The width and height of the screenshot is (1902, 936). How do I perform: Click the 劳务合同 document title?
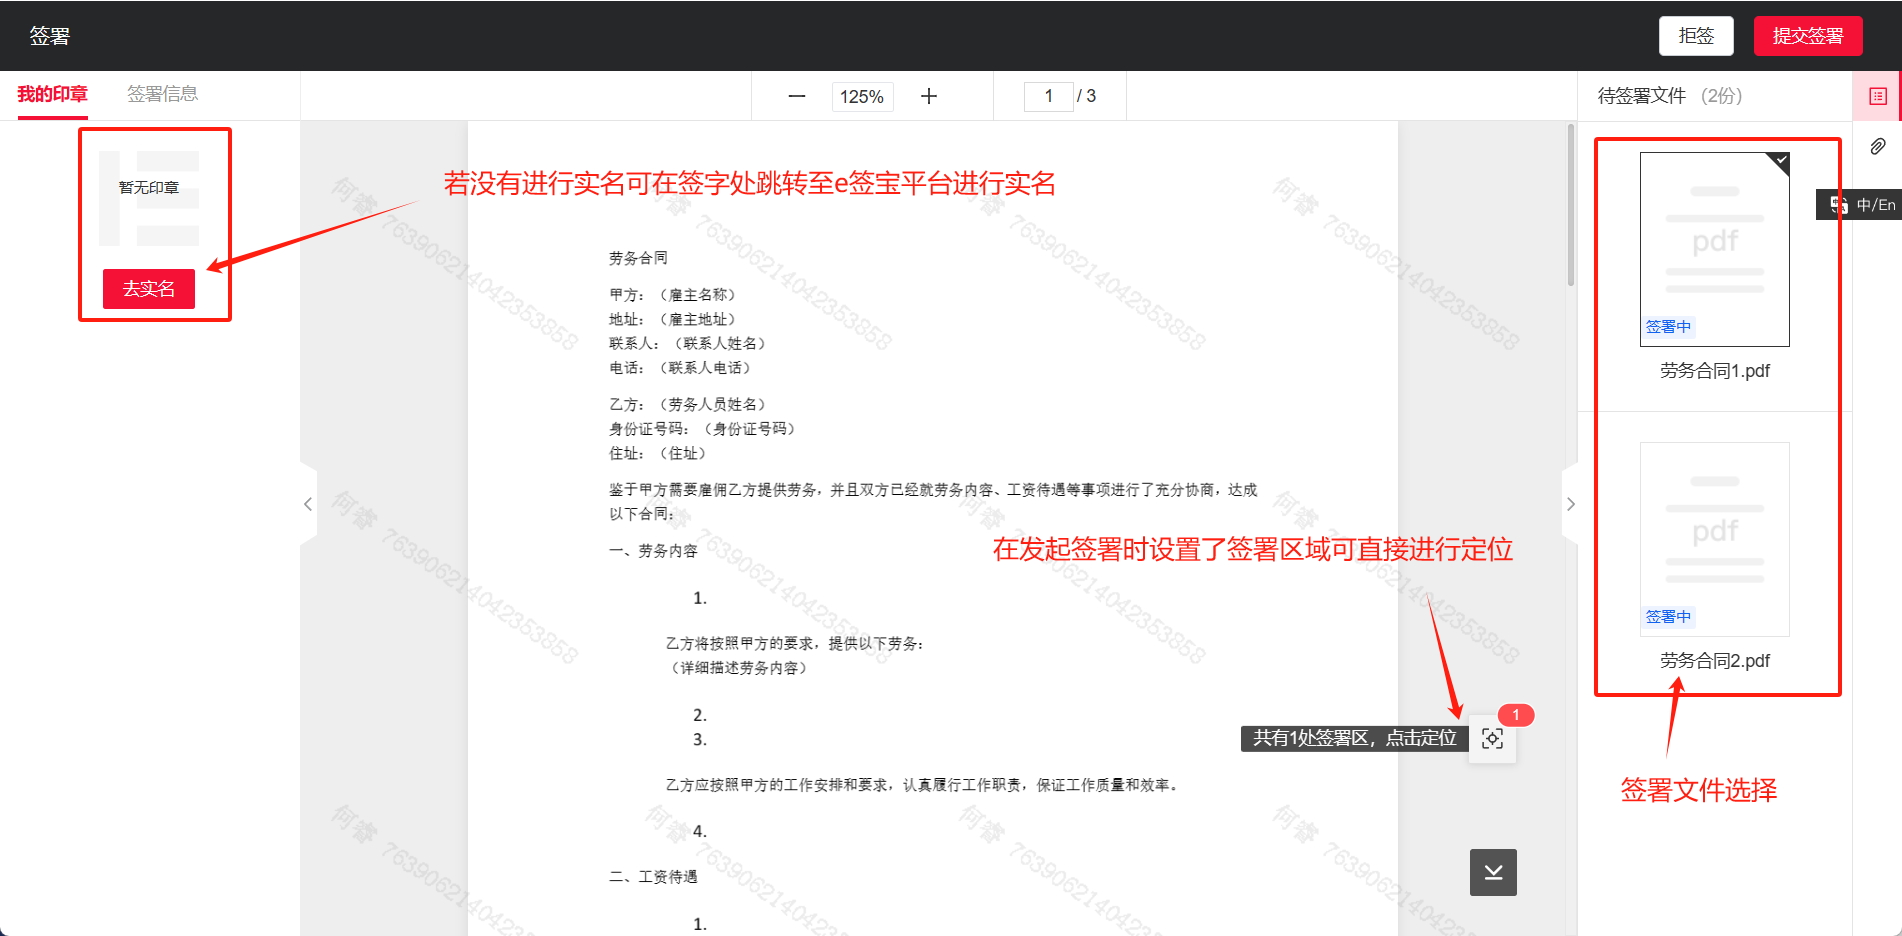pyautogui.click(x=638, y=258)
